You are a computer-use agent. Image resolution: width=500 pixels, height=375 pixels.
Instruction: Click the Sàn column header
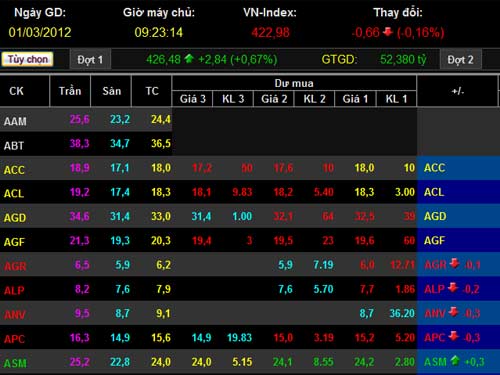[111, 91]
